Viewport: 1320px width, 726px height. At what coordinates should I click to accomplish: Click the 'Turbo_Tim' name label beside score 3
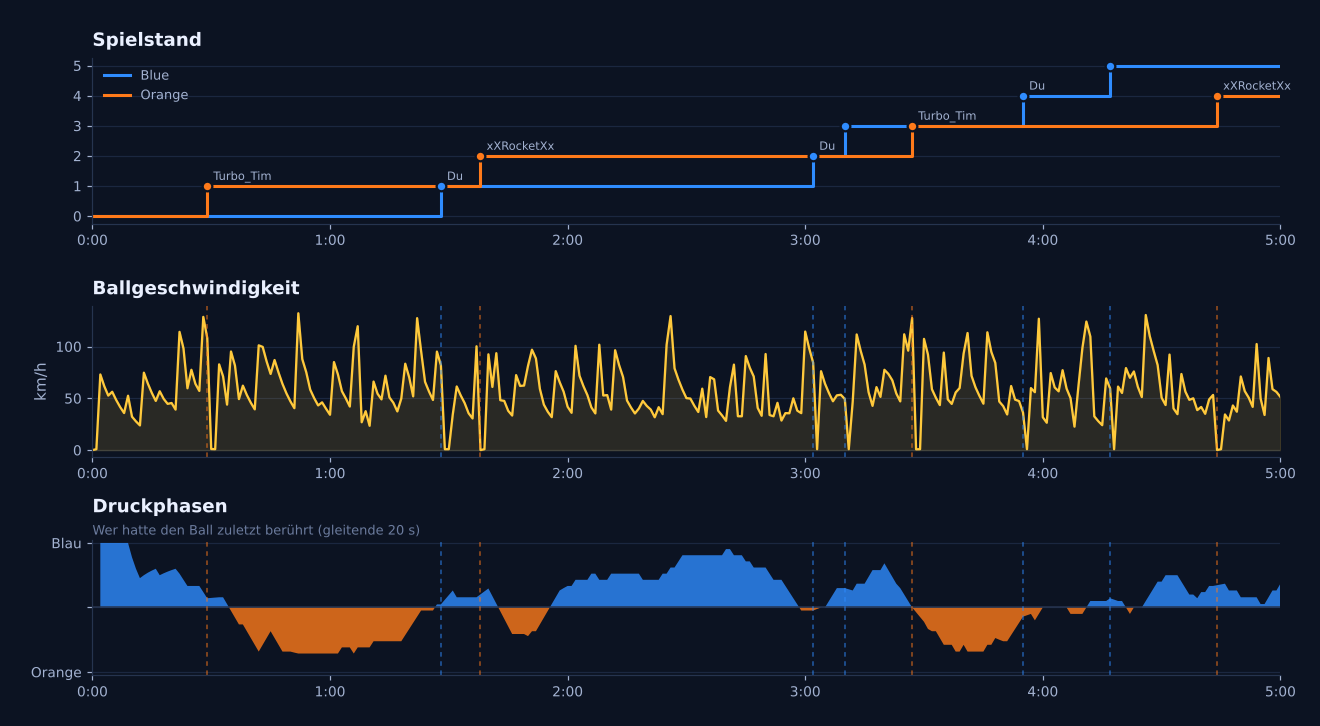[947, 116]
